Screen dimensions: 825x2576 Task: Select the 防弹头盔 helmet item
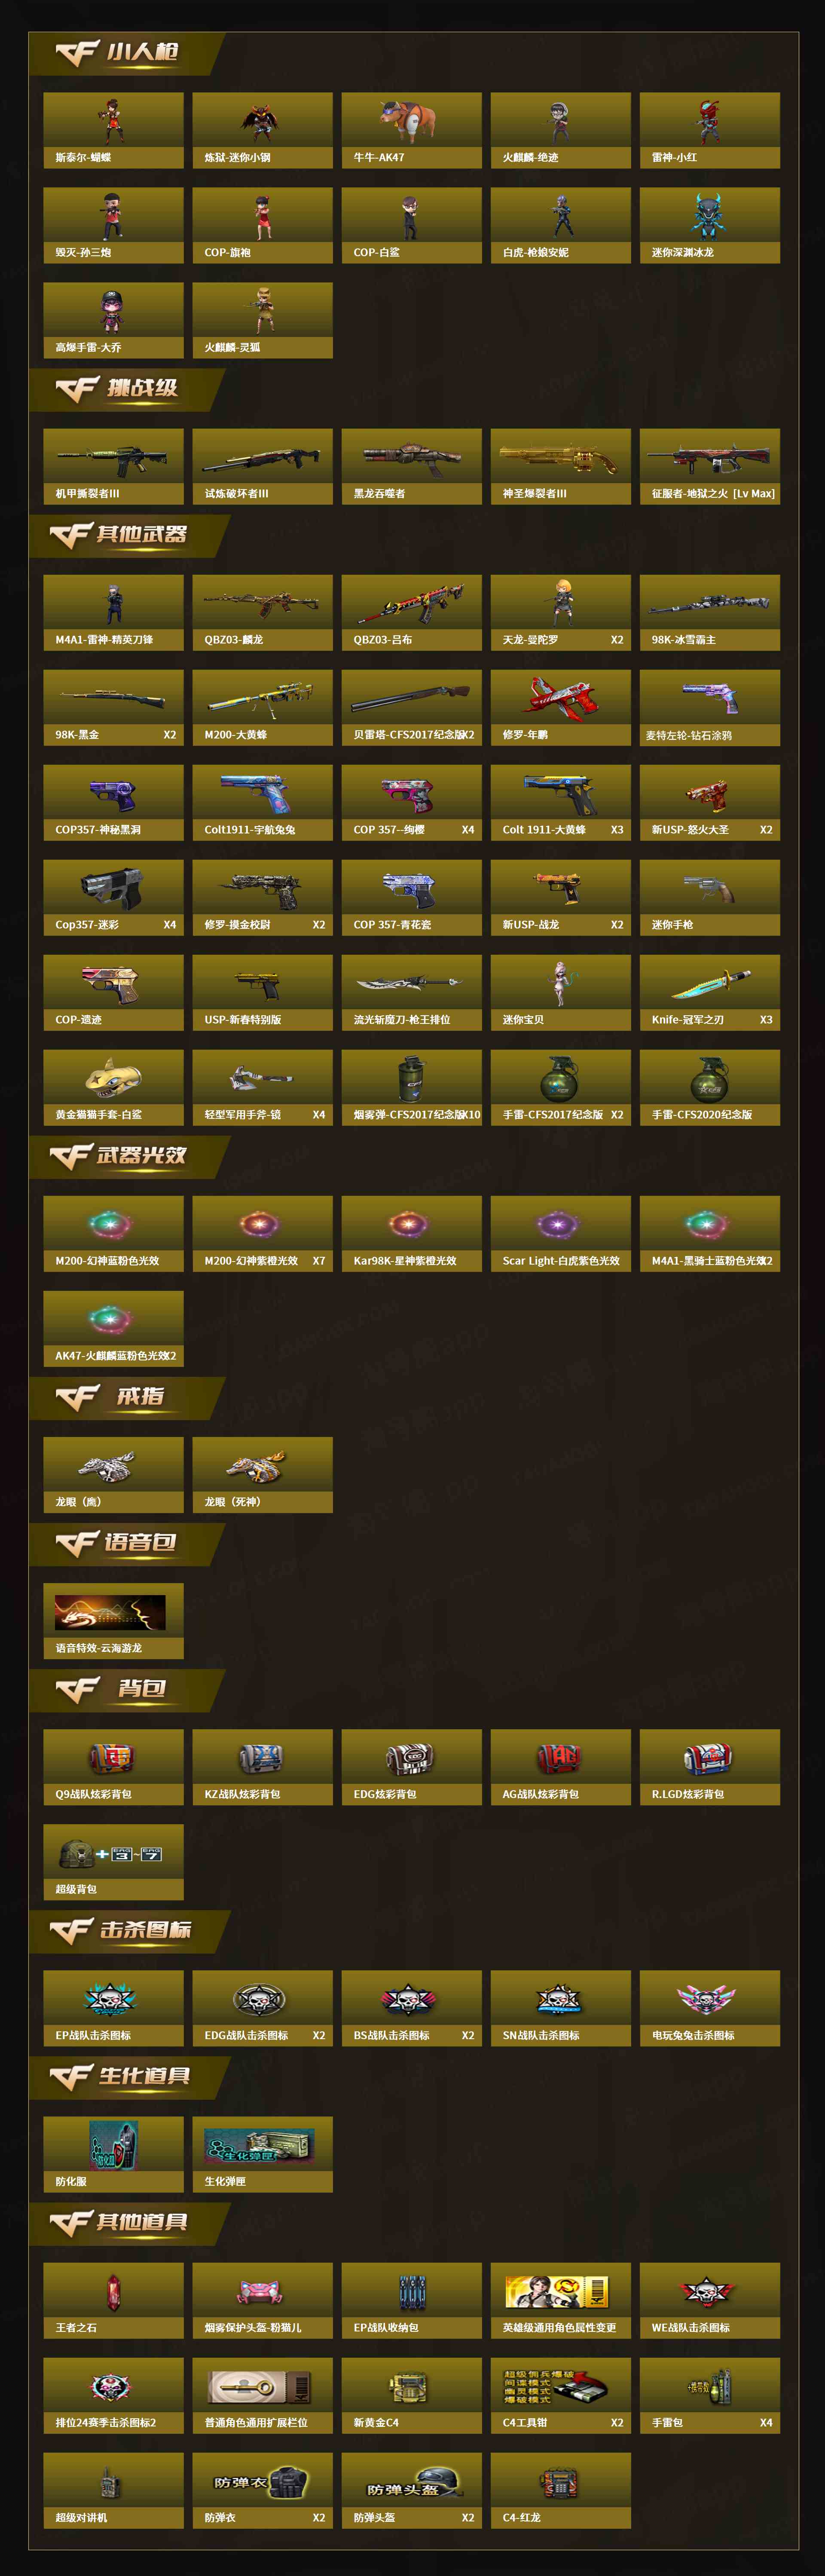click(x=411, y=2490)
